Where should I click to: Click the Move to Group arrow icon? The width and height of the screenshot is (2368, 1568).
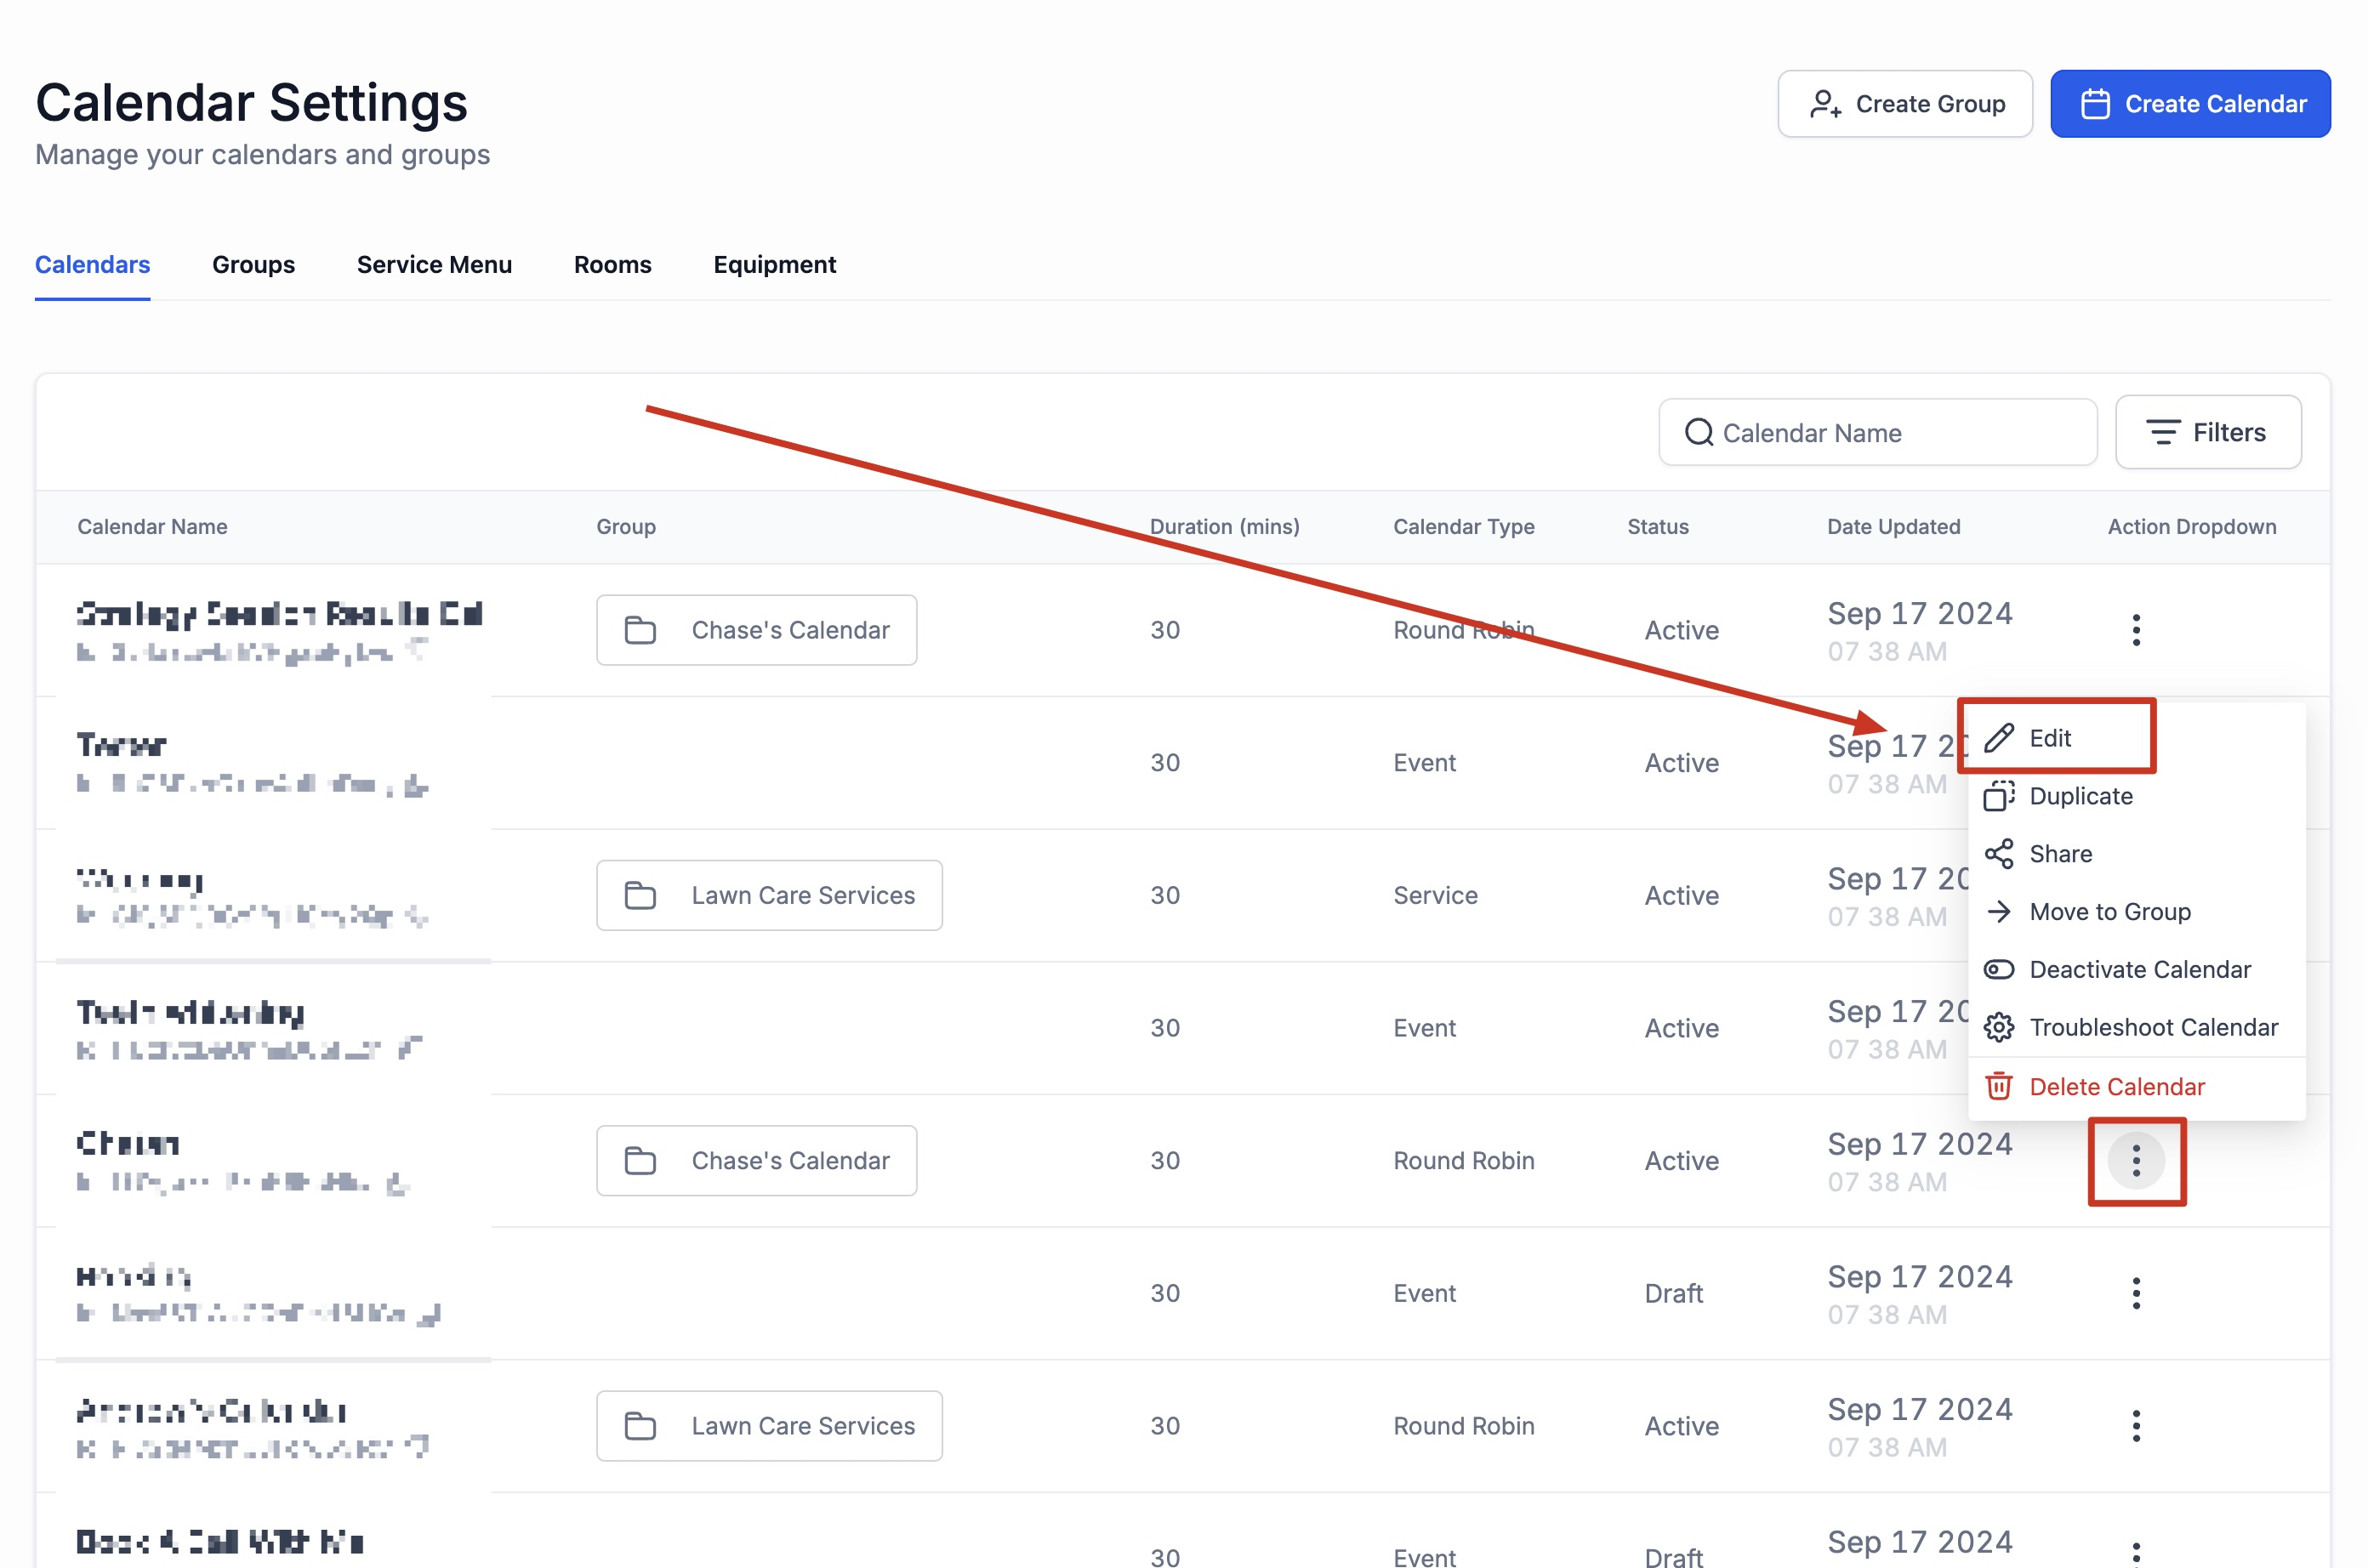pyautogui.click(x=1998, y=912)
